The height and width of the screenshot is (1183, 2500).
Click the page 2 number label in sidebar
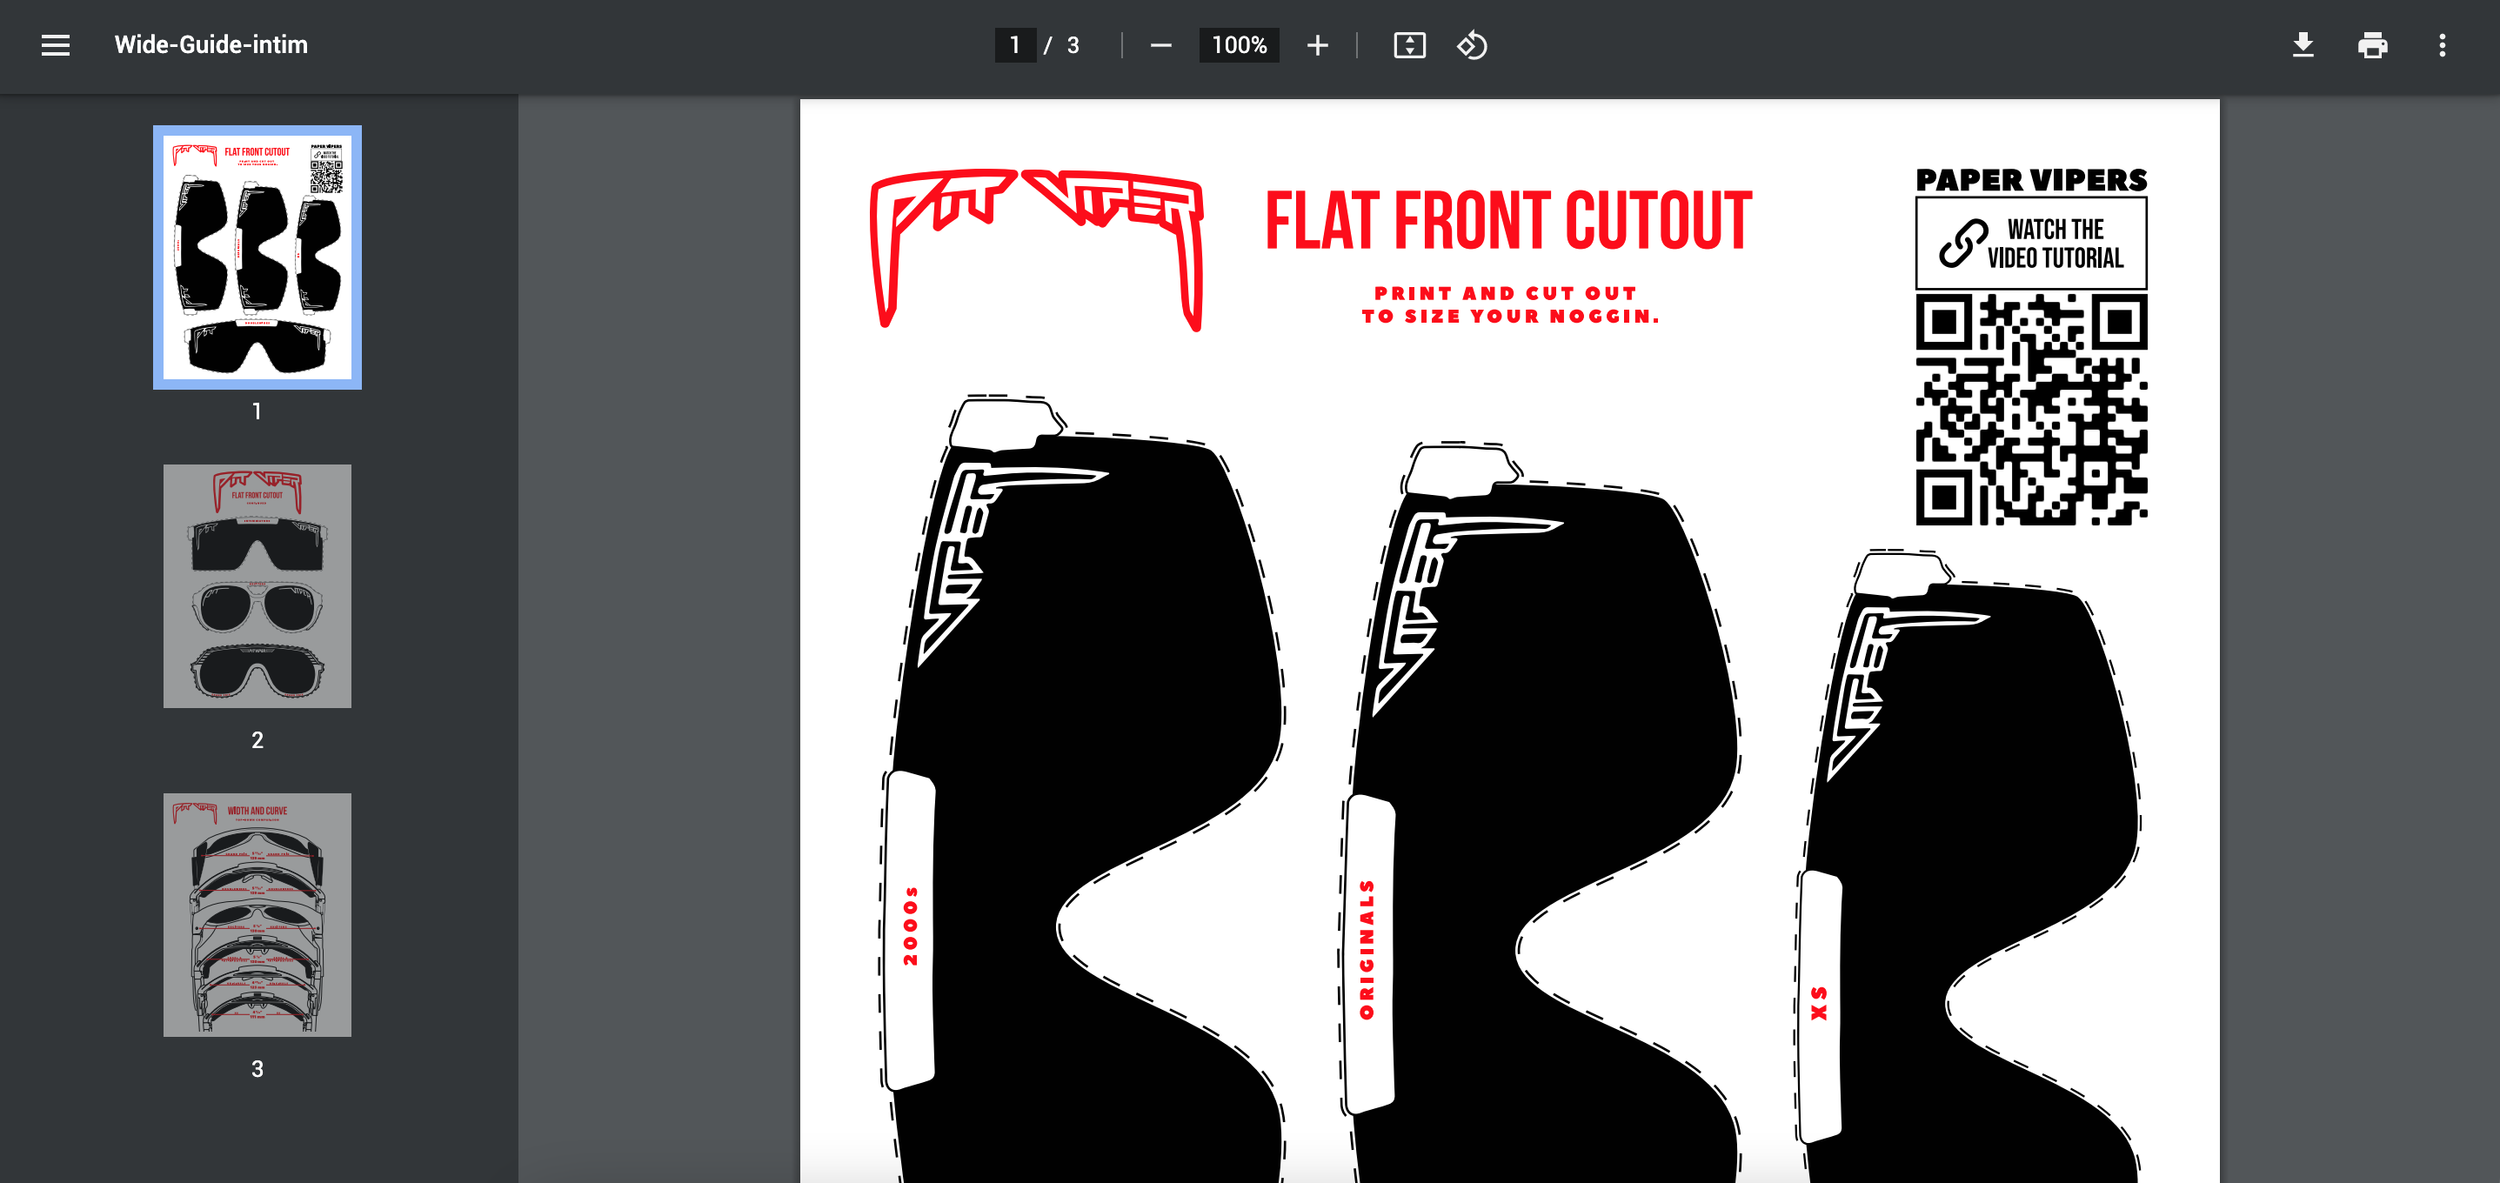pyautogui.click(x=257, y=740)
